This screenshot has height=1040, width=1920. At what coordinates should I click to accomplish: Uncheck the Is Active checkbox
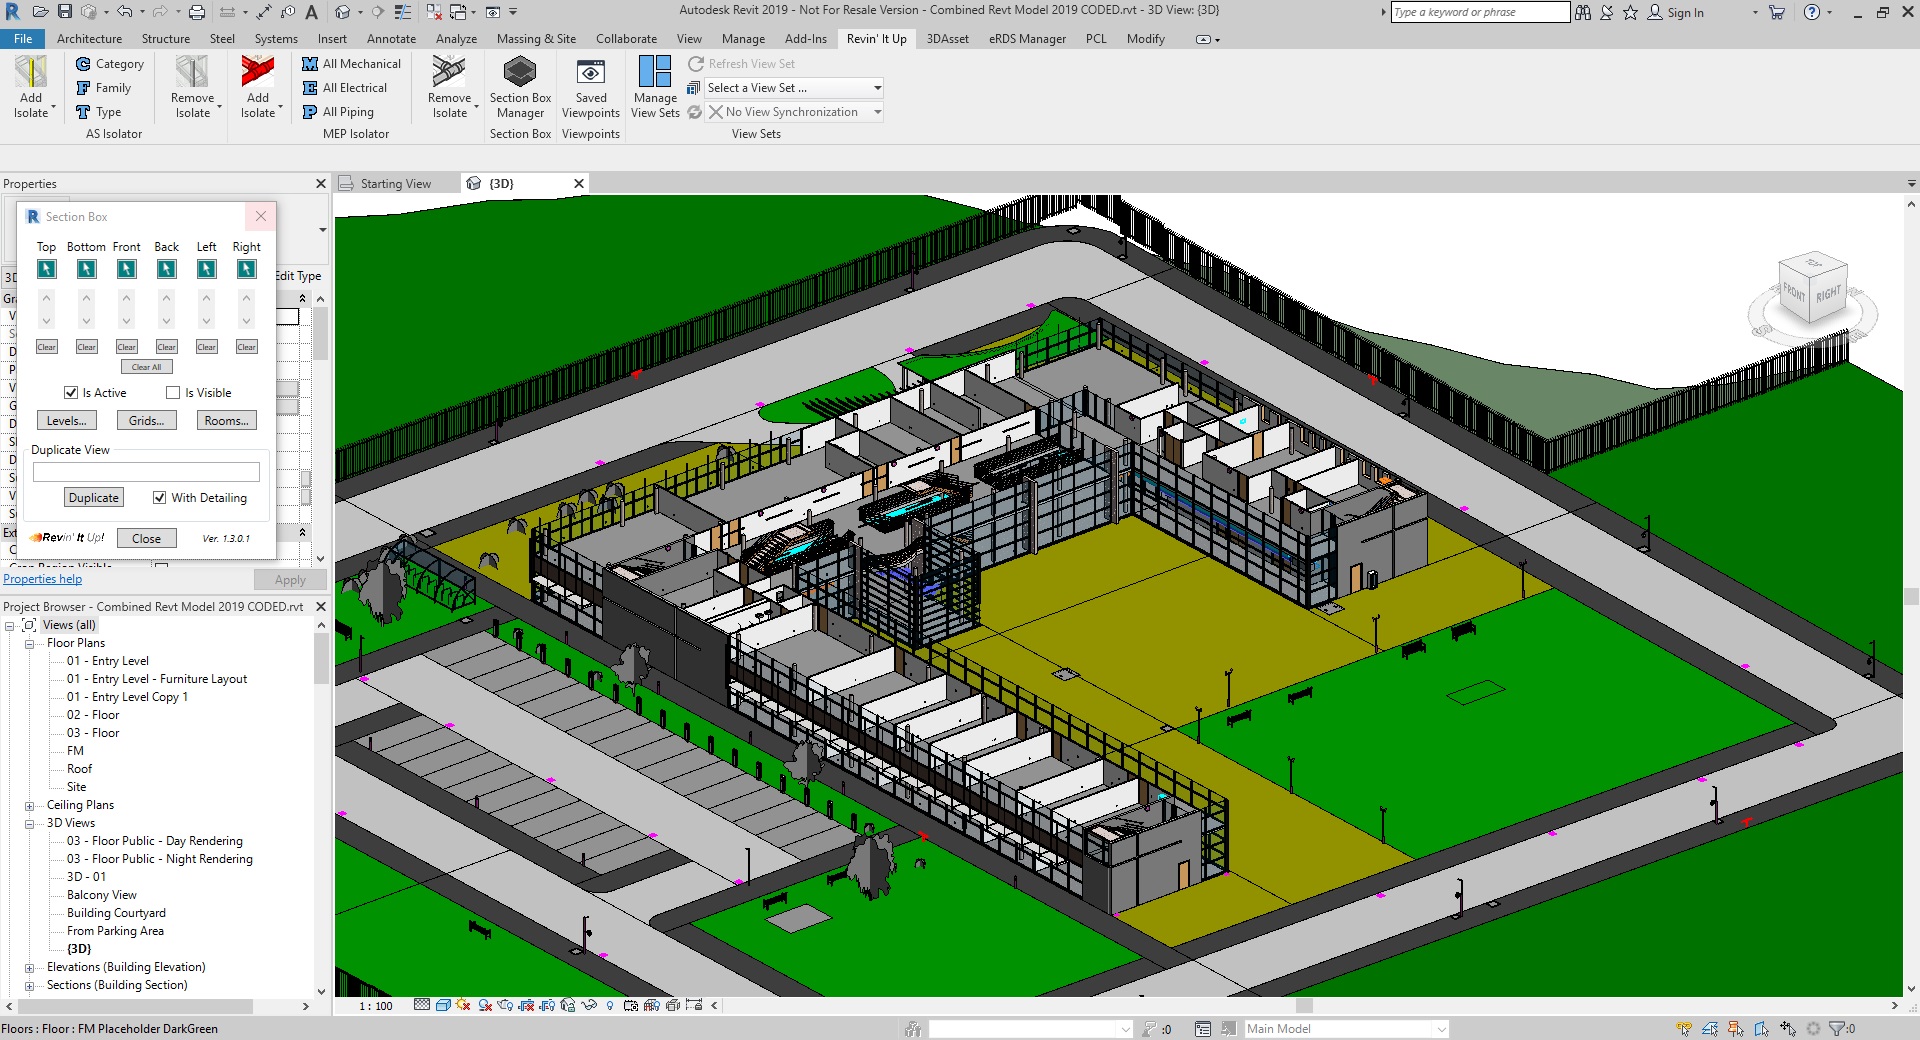71,393
